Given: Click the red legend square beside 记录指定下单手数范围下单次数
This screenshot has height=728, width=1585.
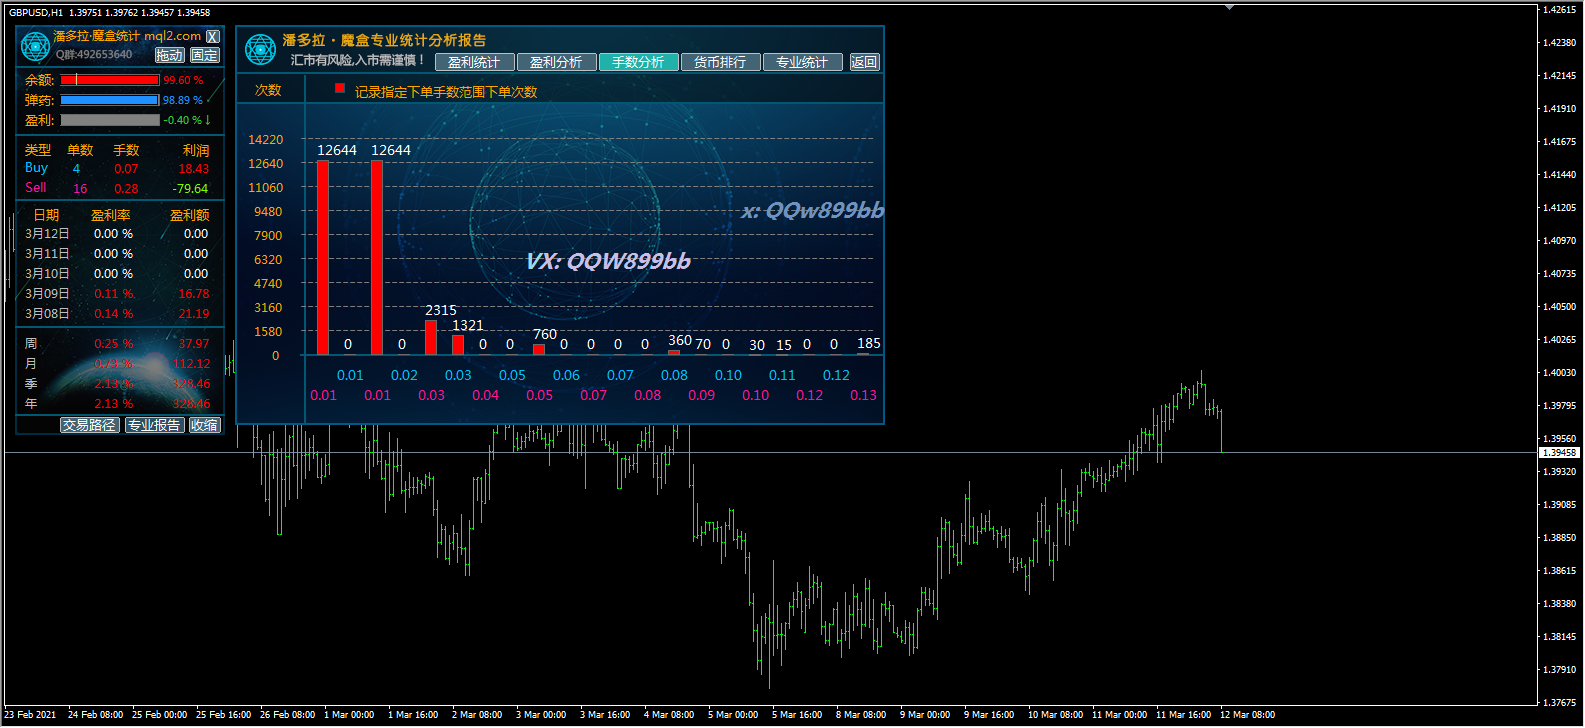Looking at the screenshot, I should click(x=340, y=89).
